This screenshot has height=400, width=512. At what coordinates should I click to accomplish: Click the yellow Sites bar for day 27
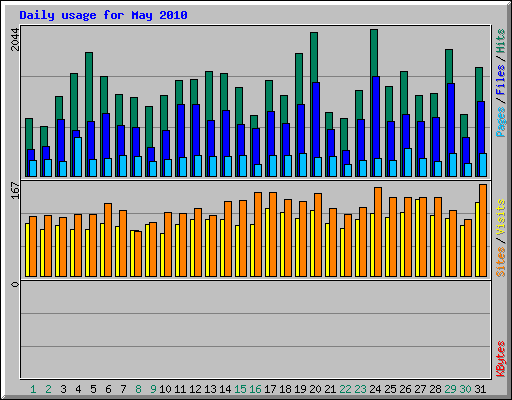[417, 238]
